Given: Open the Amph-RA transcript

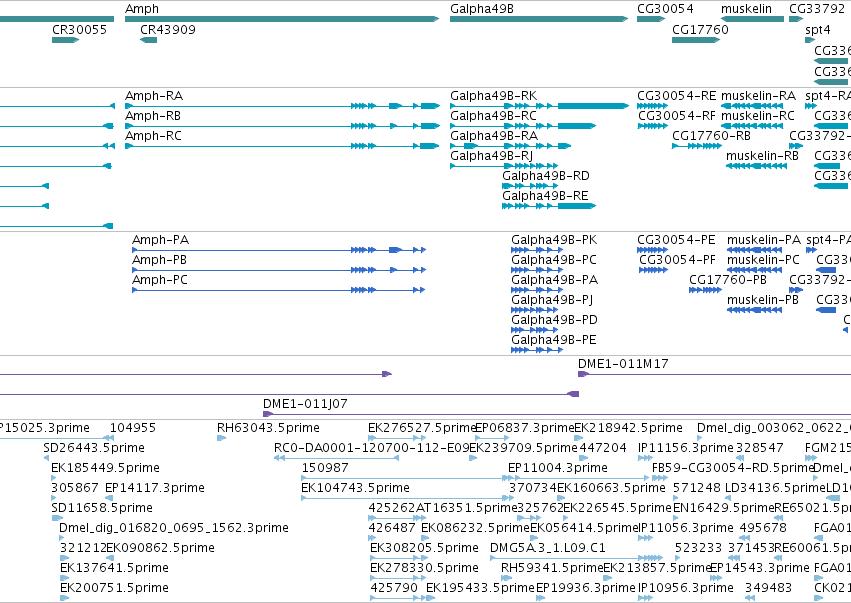Looking at the screenshot, I should [282, 106].
